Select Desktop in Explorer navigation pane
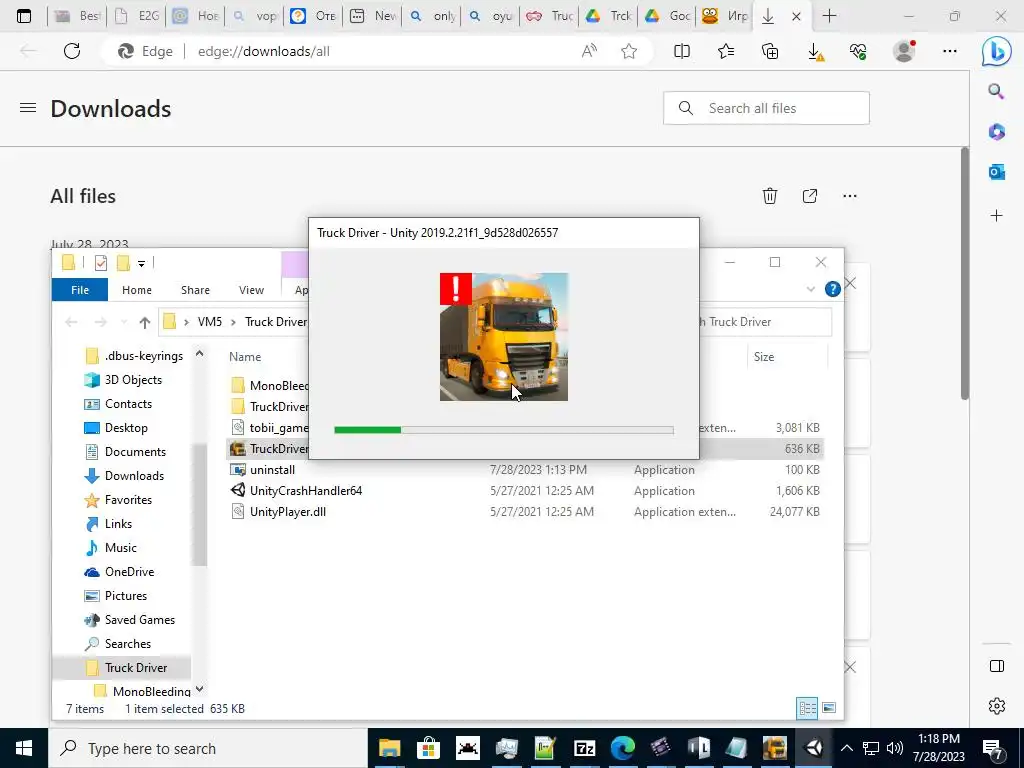Image resolution: width=1024 pixels, height=768 pixels. 126,428
